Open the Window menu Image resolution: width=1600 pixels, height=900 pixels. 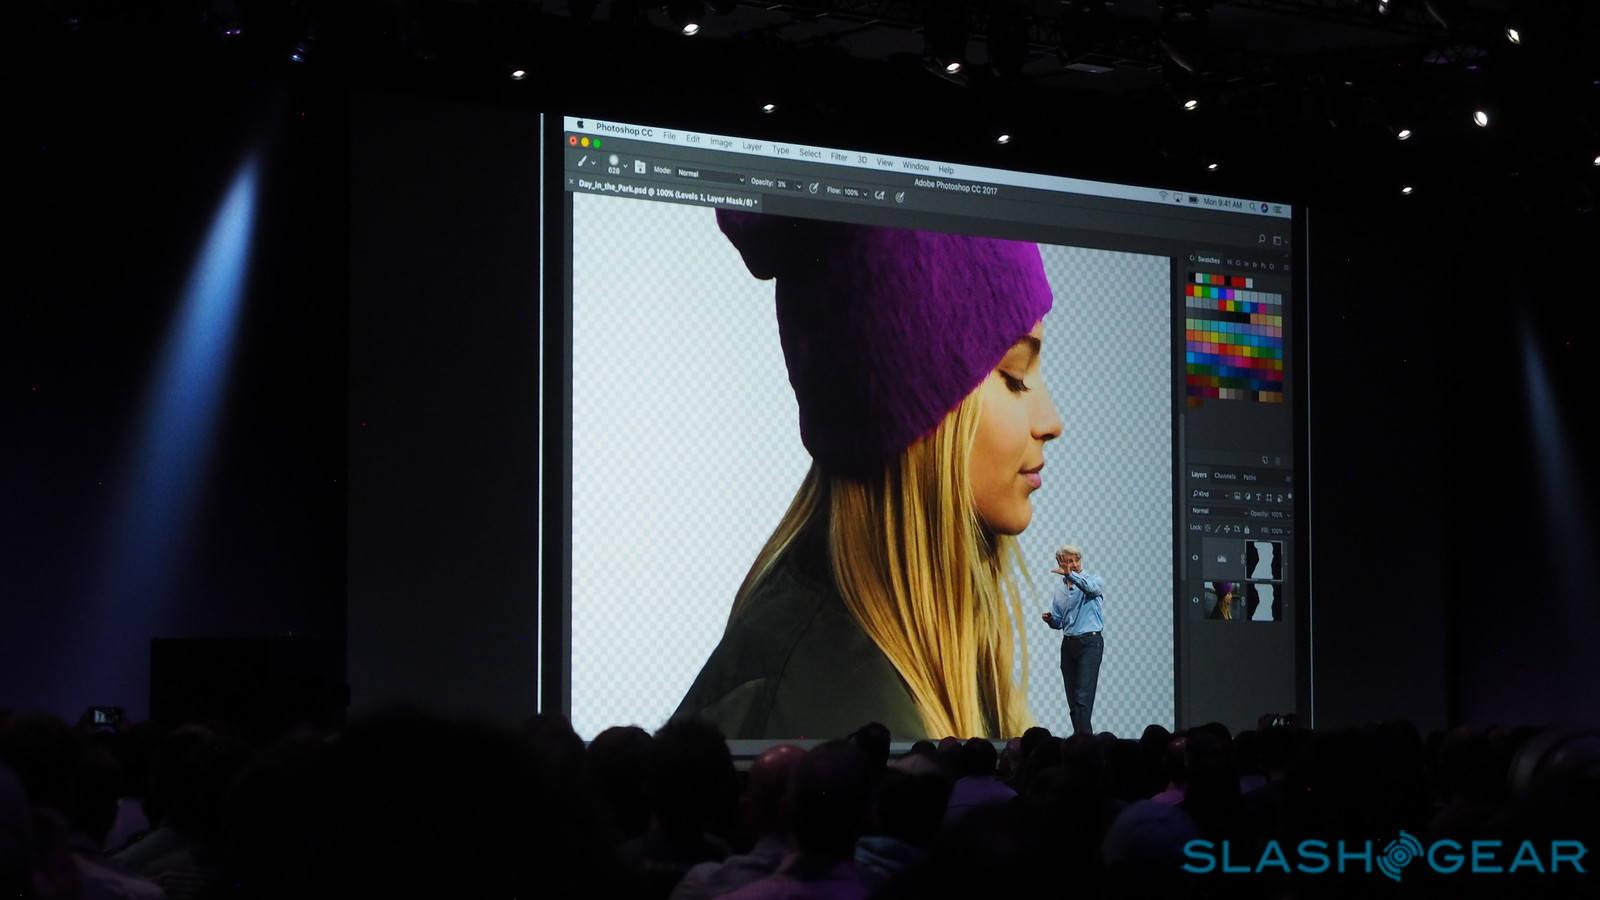pyautogui.click(x=915, y=166)
